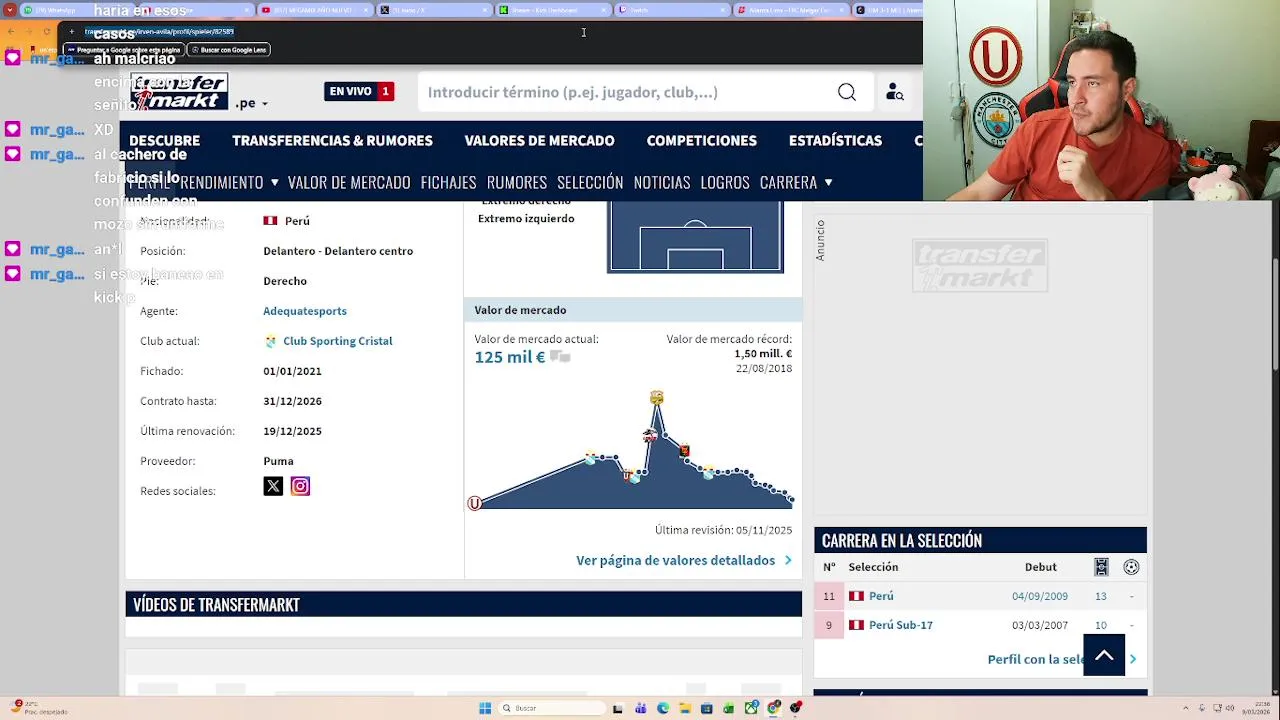
Task: Click the magnifying glass search icon
Action: 847,92
